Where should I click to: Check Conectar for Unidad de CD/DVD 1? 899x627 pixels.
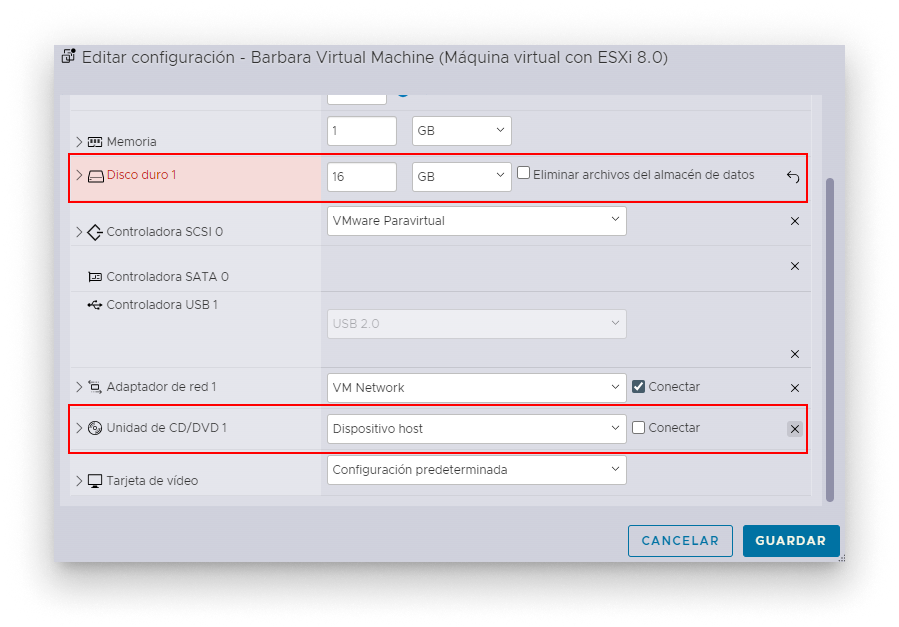(639, 428)
